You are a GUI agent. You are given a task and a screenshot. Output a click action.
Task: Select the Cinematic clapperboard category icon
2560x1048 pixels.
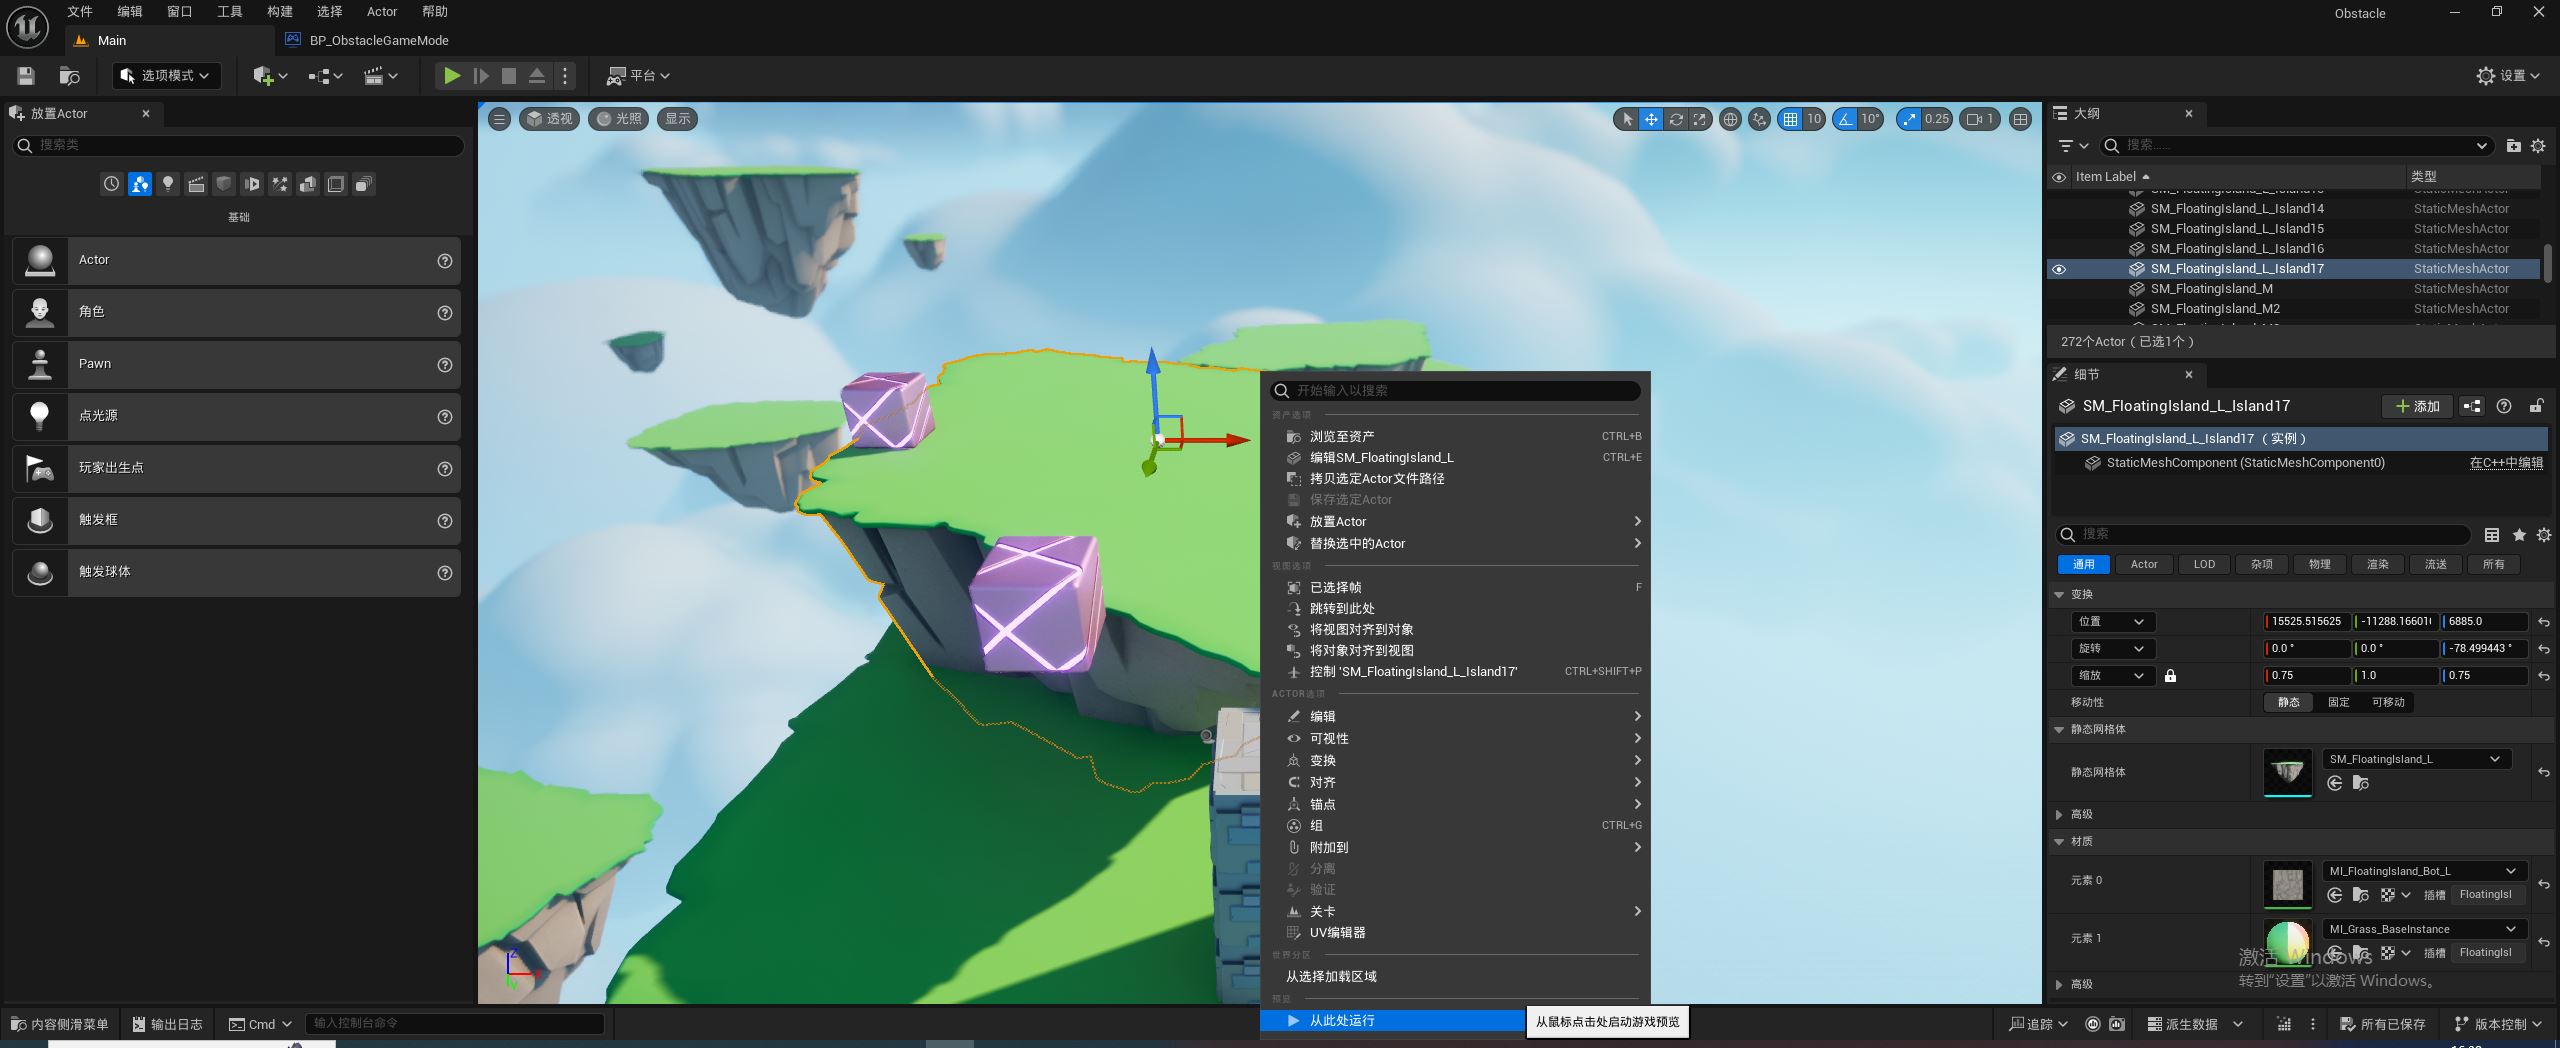tap(196, 184)
